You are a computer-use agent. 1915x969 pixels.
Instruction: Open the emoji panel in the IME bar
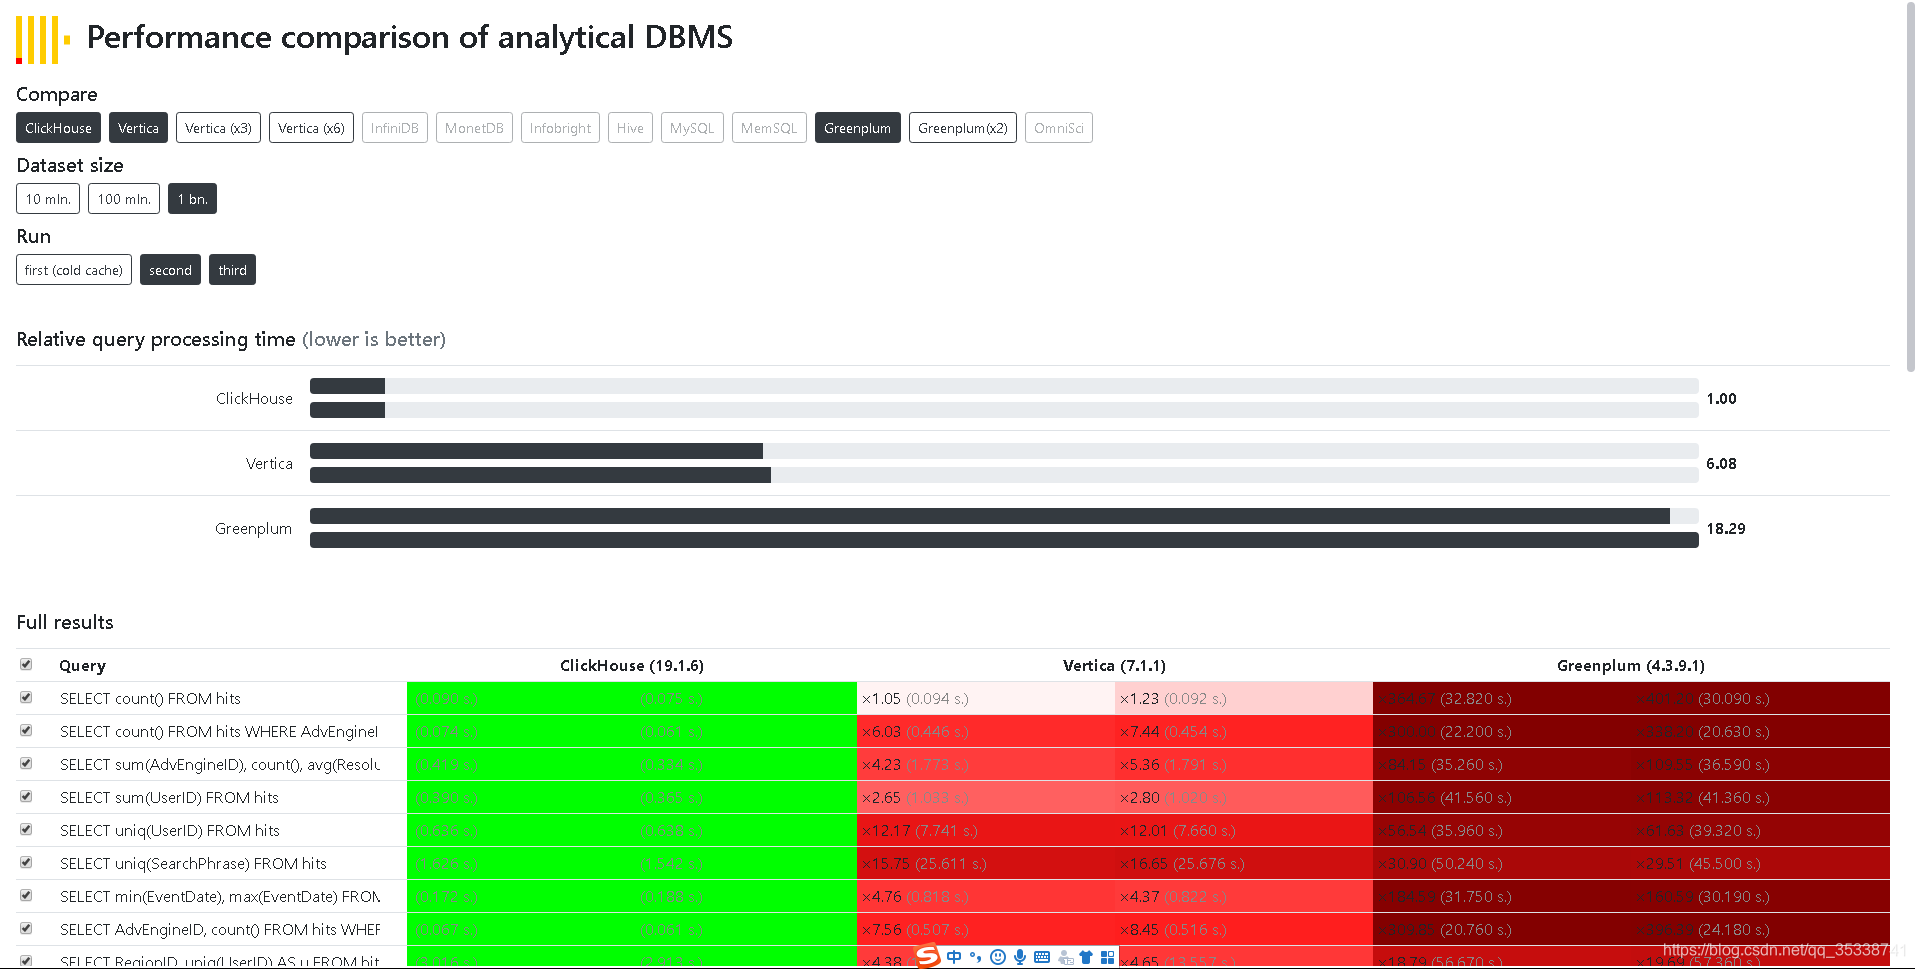(x=997, y=957)
